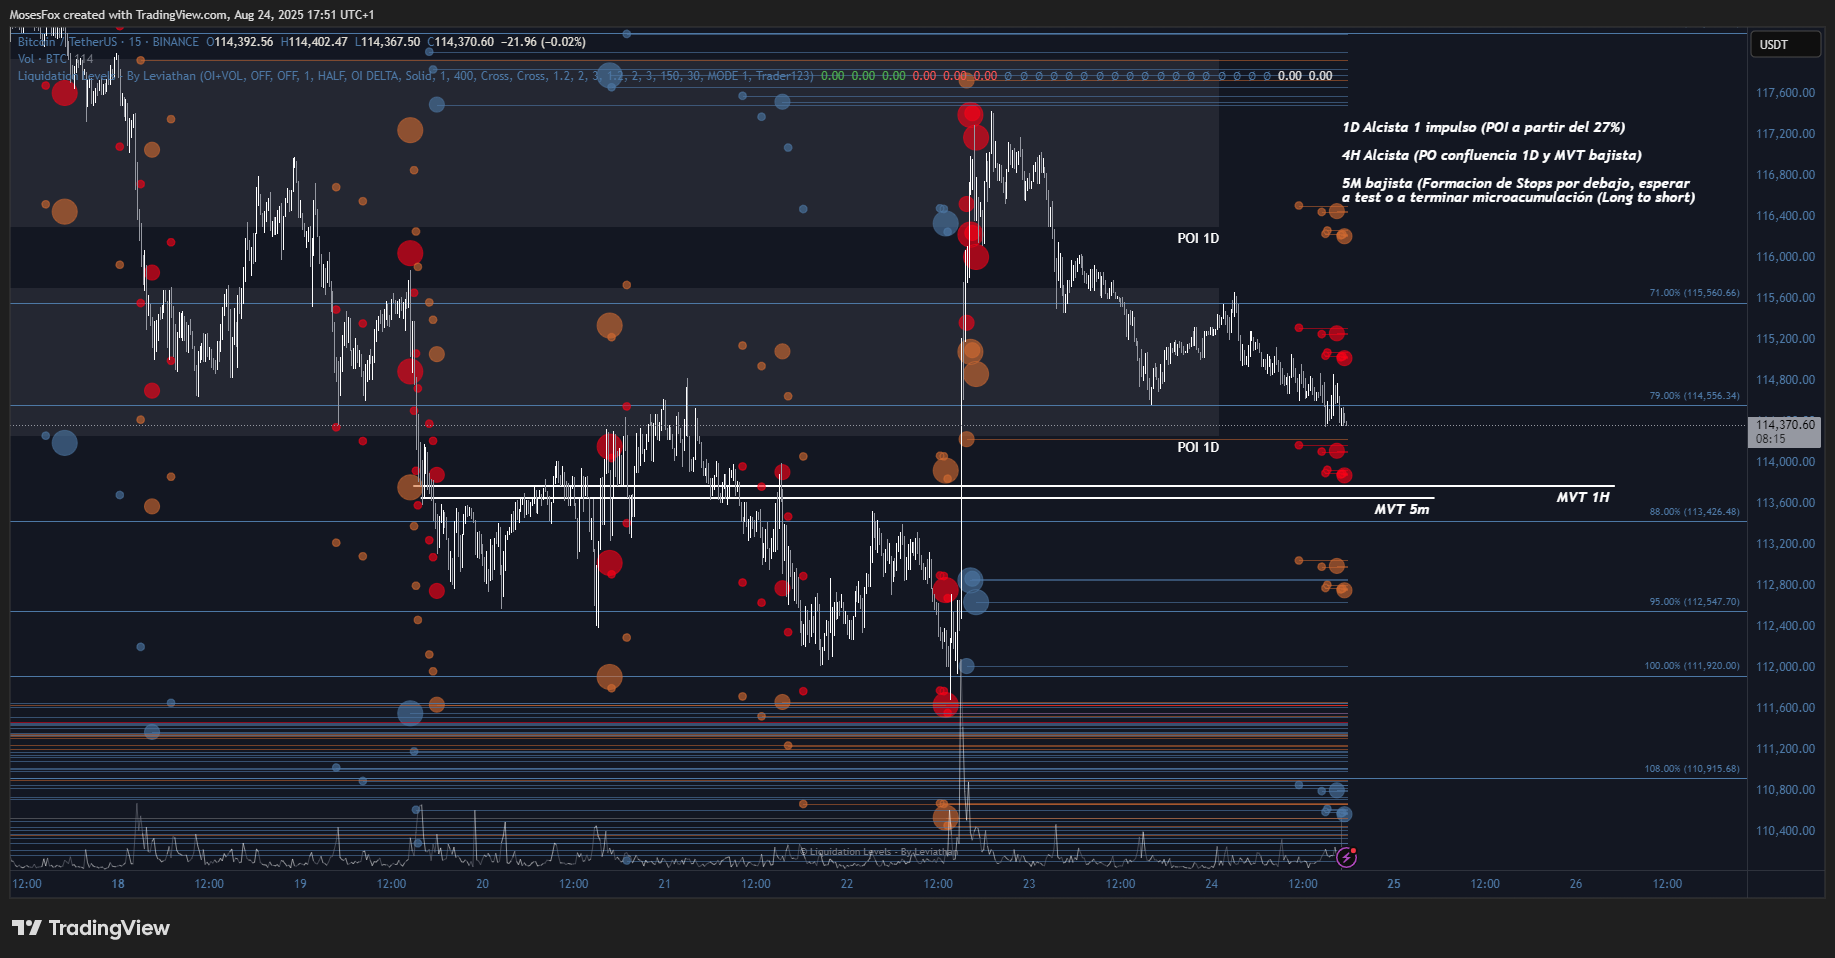Click date 25 on the time axis
1835x958 pixels.
1393,884
